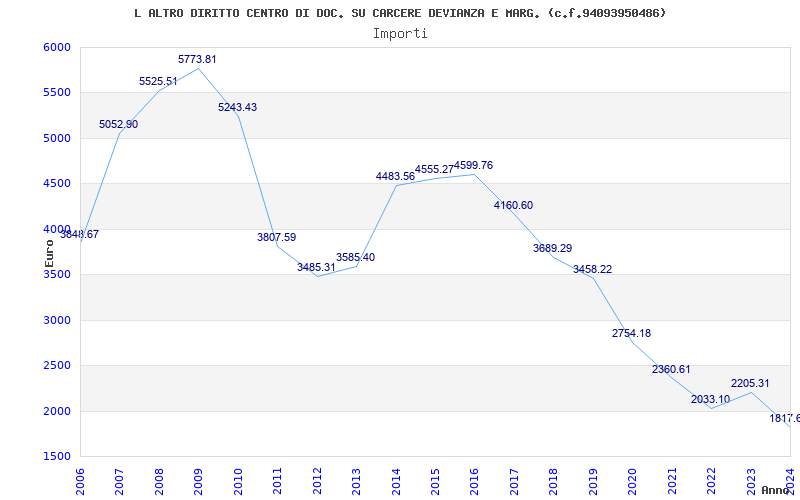
Task: Click x-axis year 2009
Action: 198,481
